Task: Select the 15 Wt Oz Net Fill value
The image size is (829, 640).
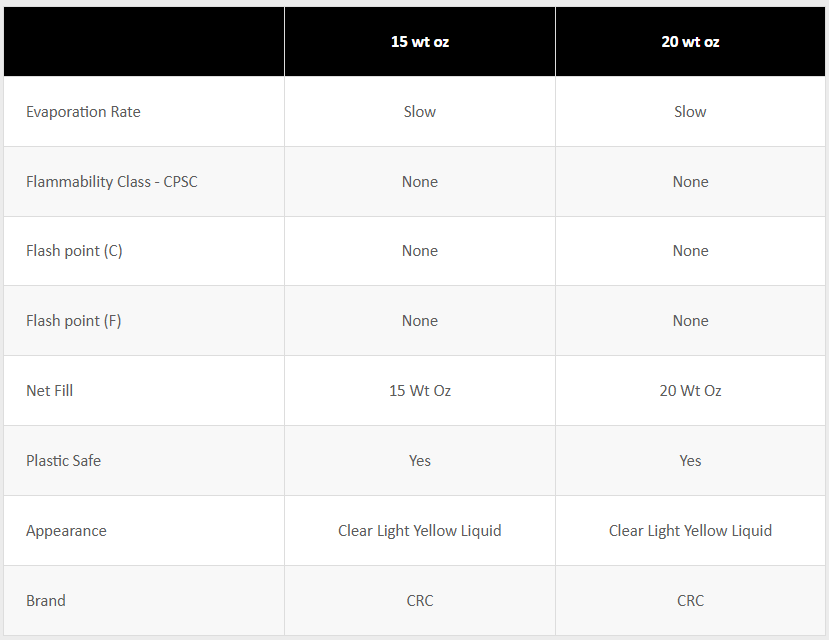Action: click(420, 391)
